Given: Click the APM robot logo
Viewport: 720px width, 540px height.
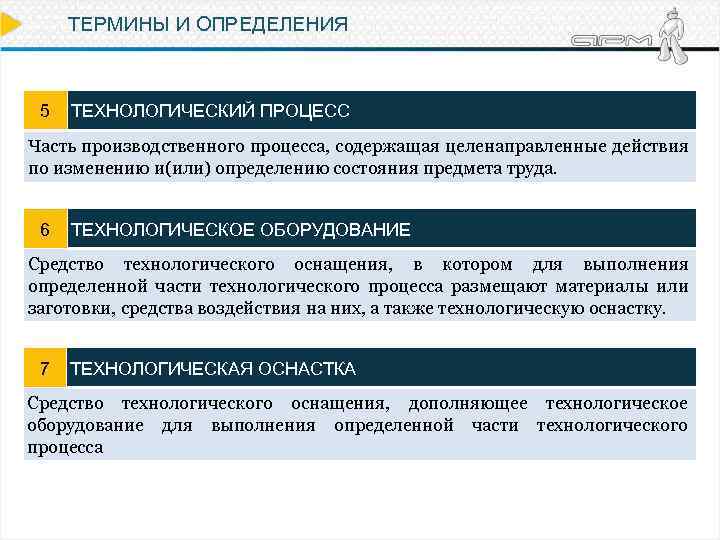Looking at the screenshot, I should point(630,36).
